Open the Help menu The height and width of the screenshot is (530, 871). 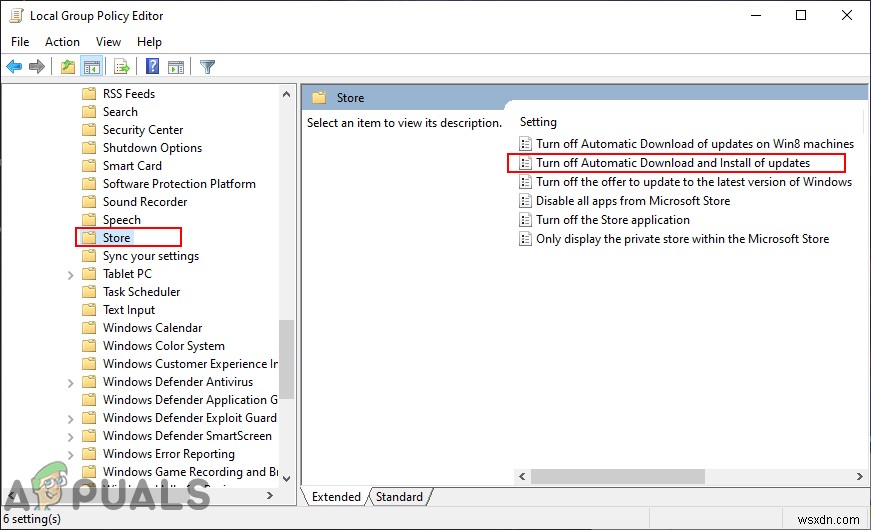149,42
